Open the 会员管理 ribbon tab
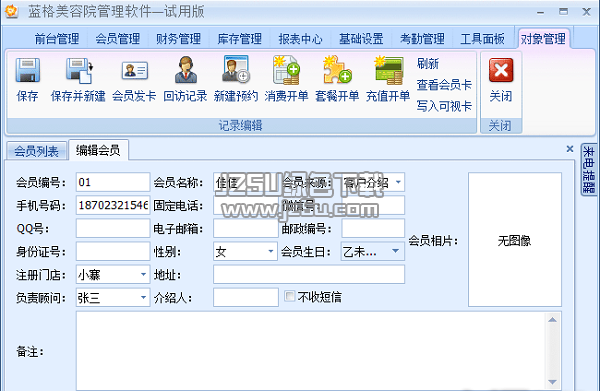The image size is (601, 391). coord(118,39)
